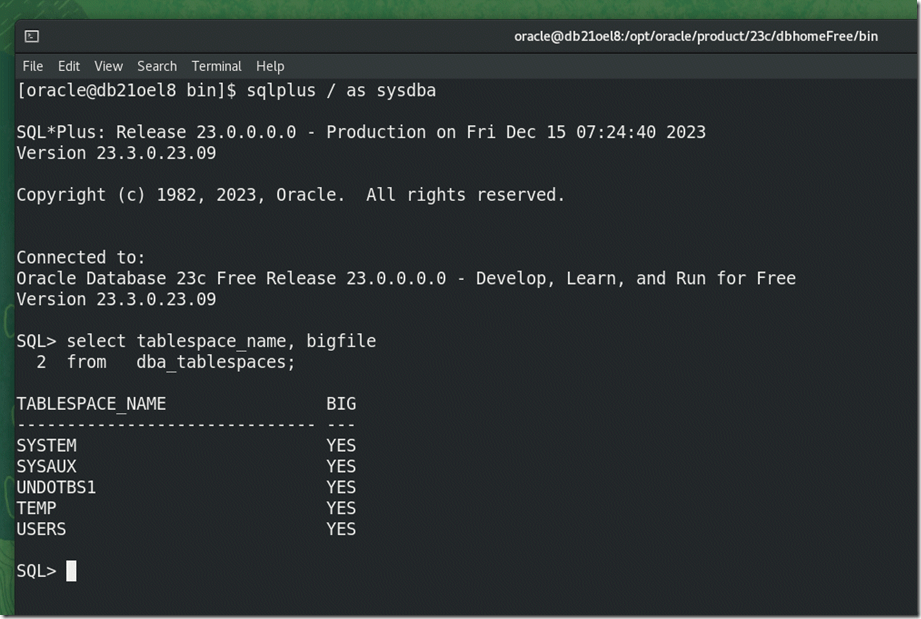Open the Help menu

coord(270,66)
